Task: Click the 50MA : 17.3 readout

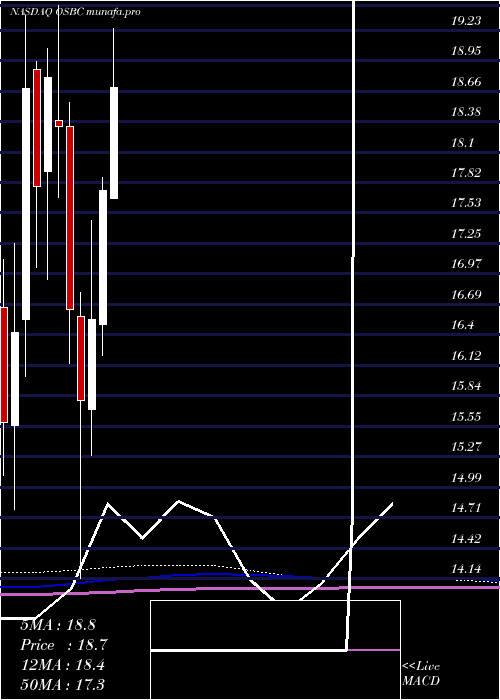Action: click(x=62, y=684)
